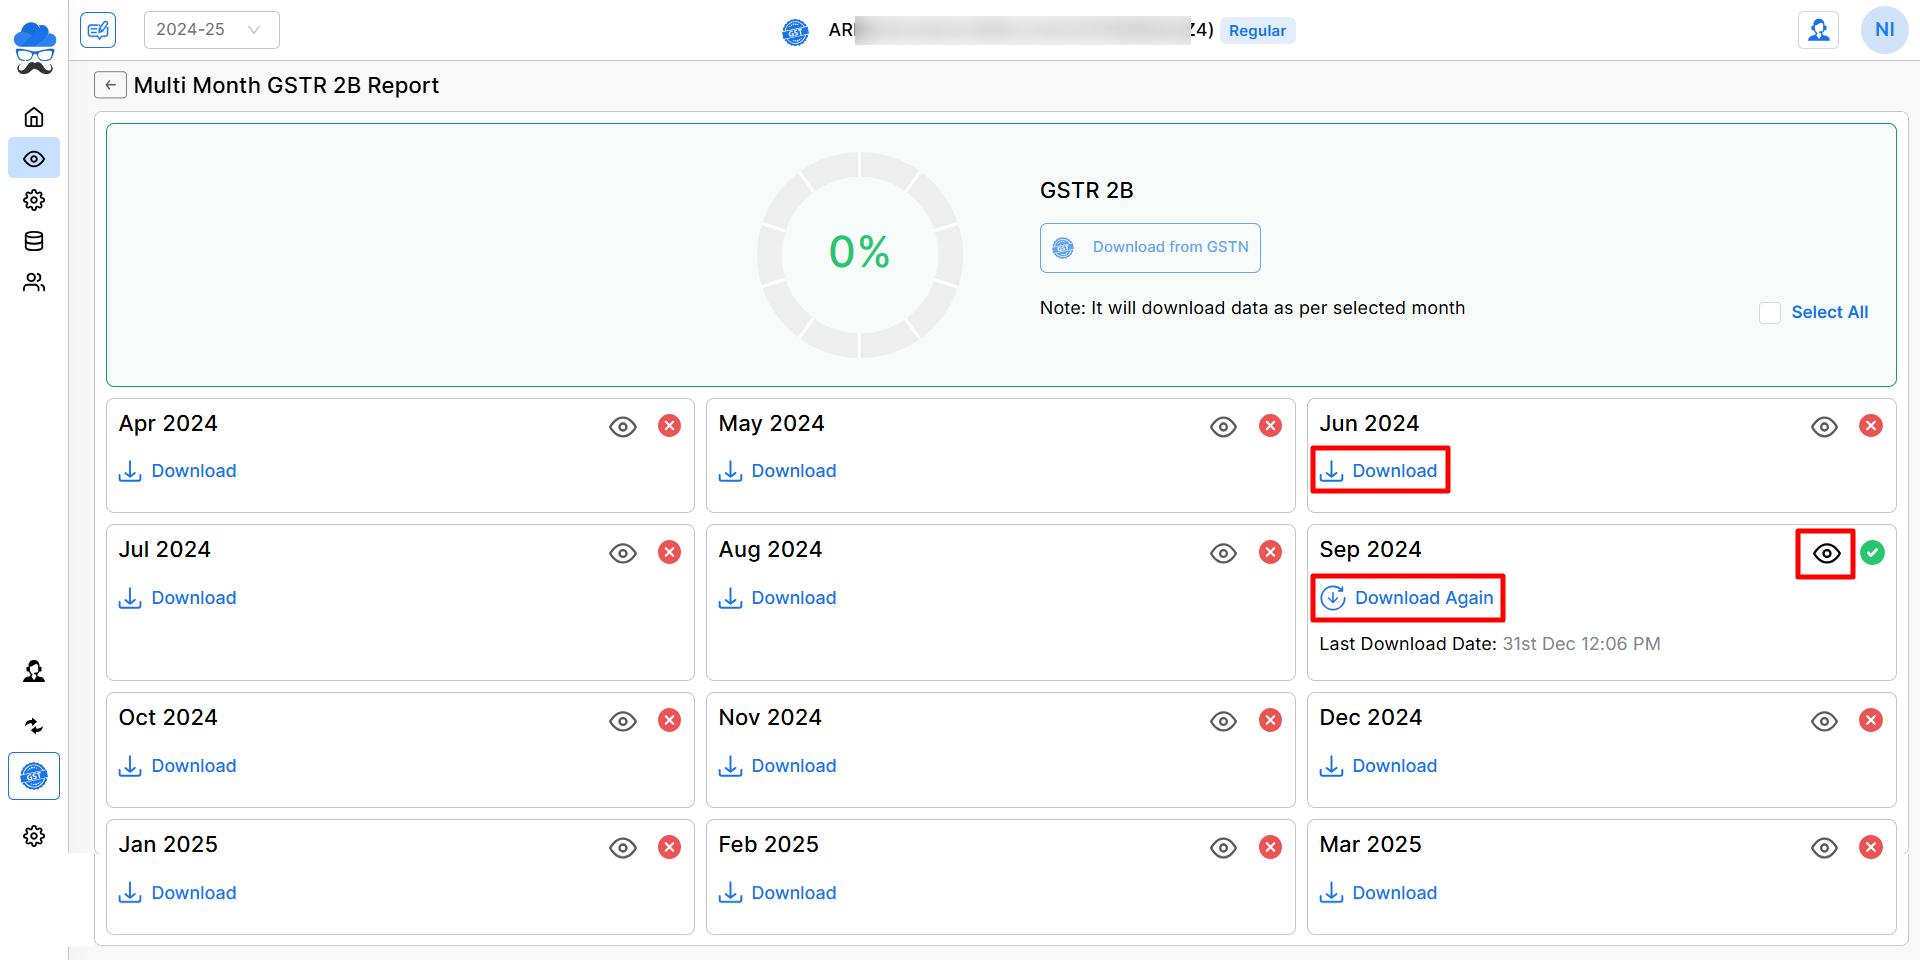
Task: Open the upper settings gear in sidebar
Action: (x=34, y=200)
